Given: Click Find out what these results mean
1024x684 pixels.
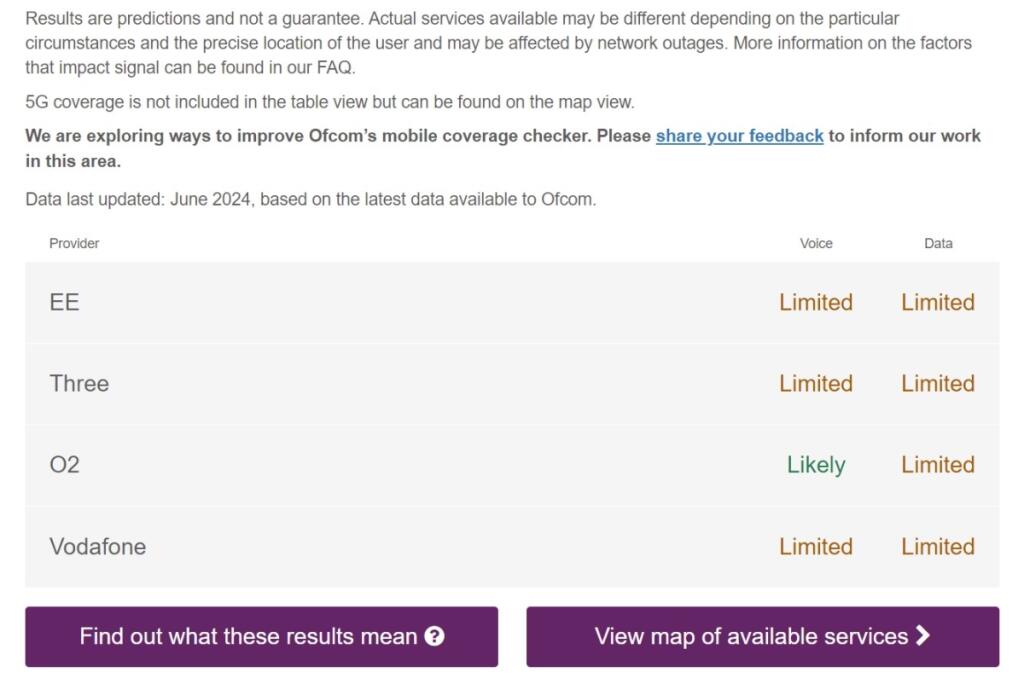Looking at the screenshot, I should (x=261, y=636).
